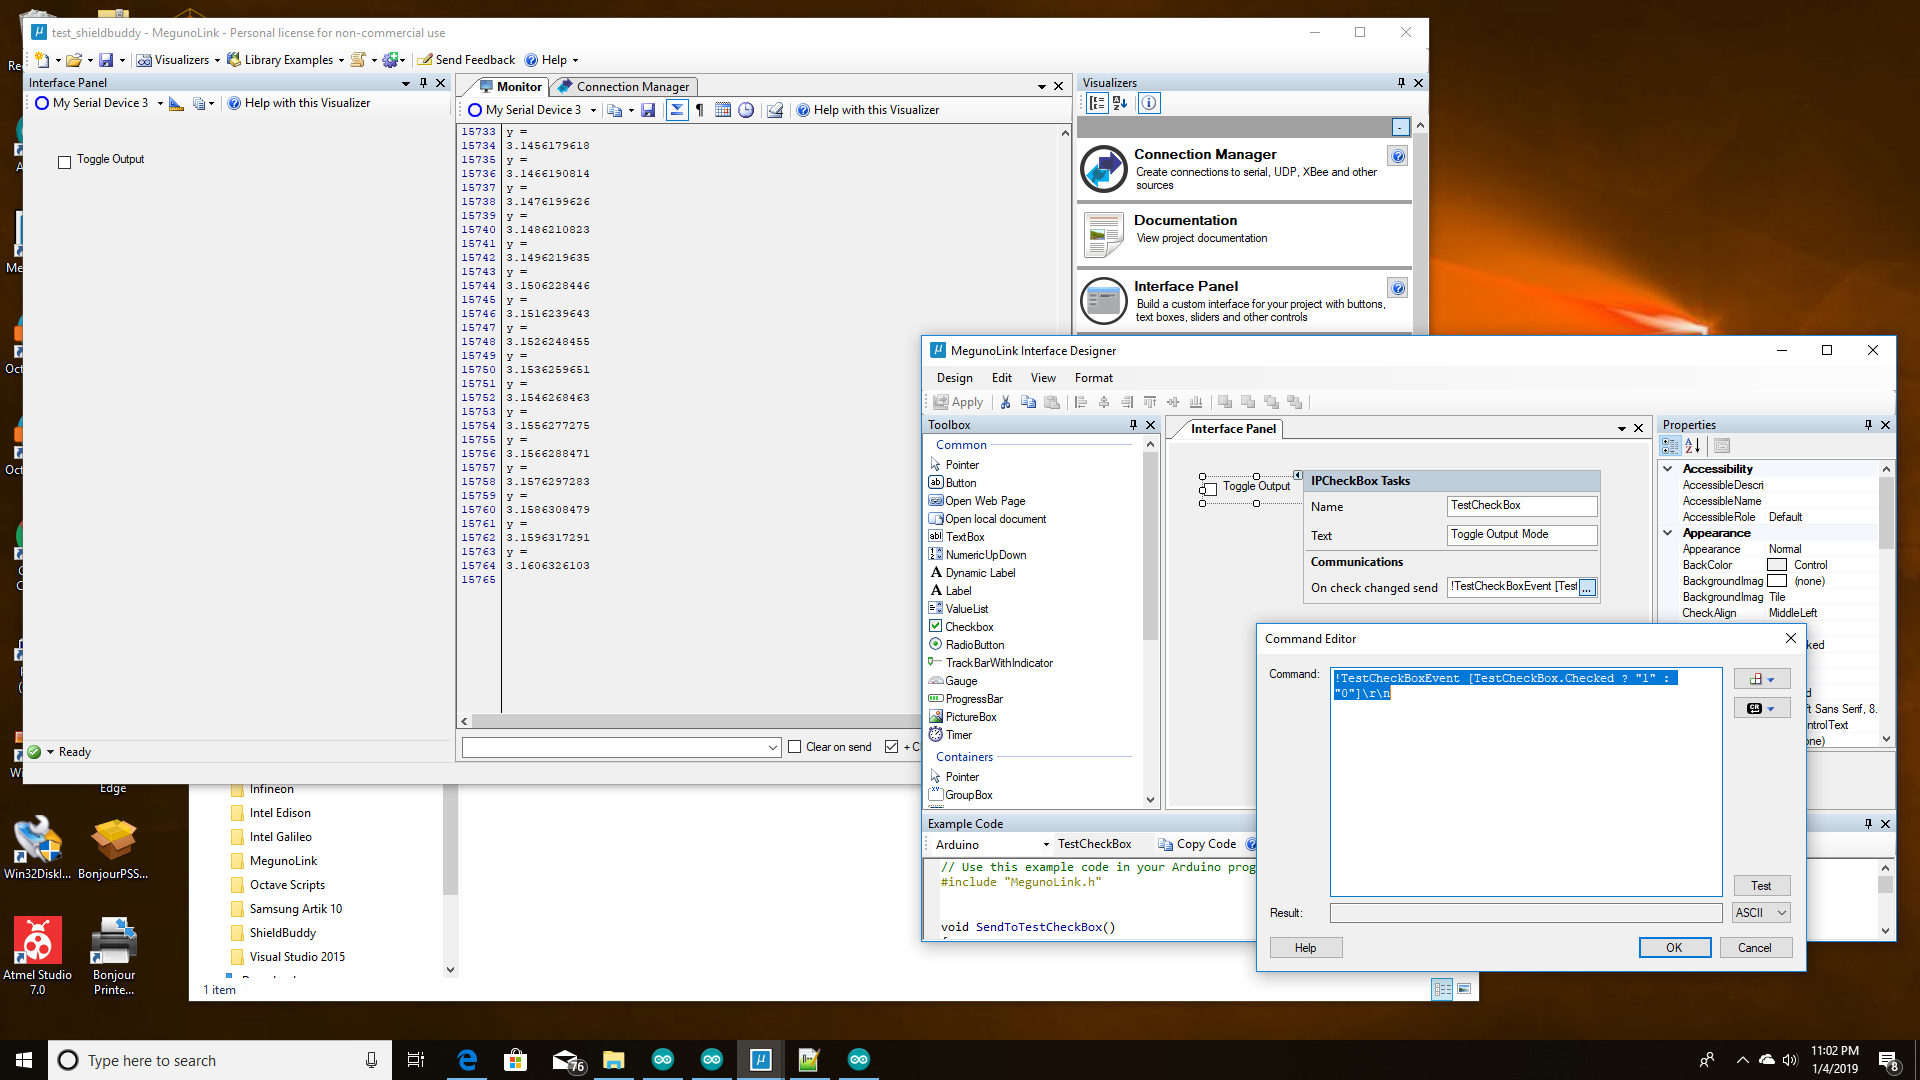The image size is (1920, 1080).
Task: Click the Text field showing Toggle Output Mode
Action: pos(1522,534)
